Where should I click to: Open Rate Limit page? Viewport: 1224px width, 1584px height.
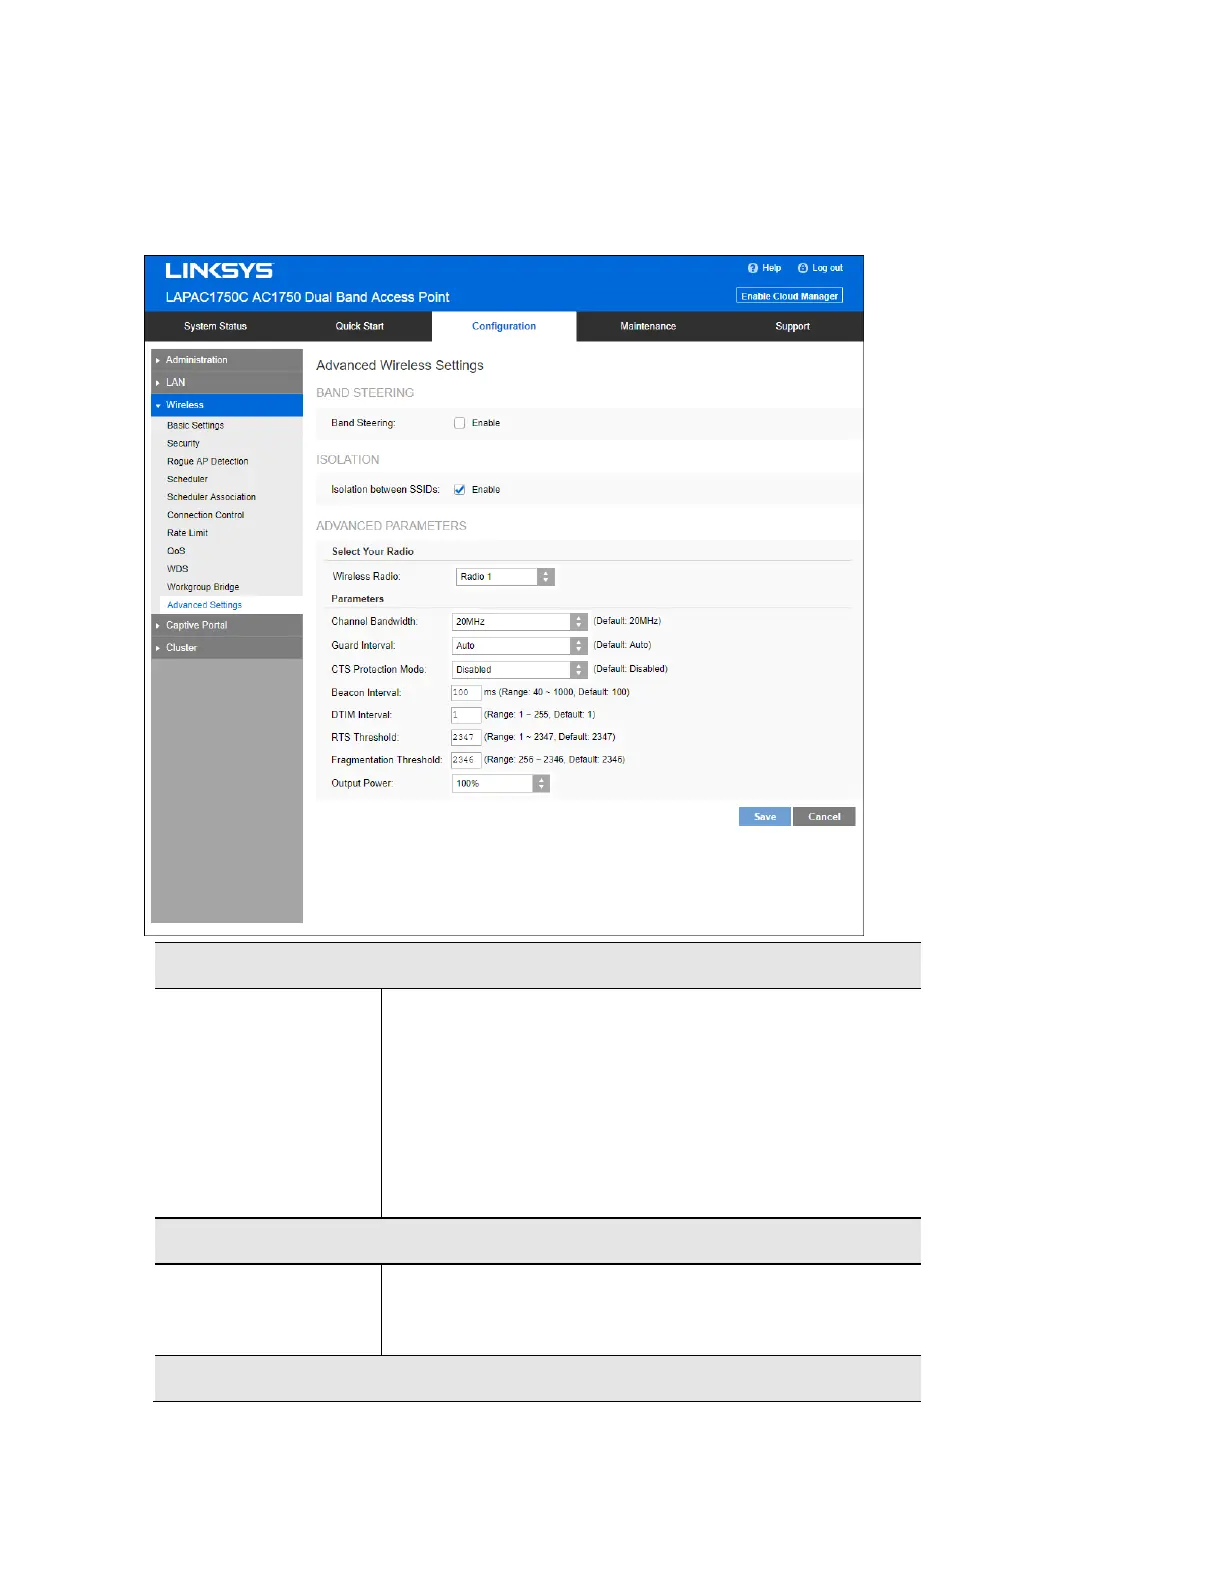(187, 533)
